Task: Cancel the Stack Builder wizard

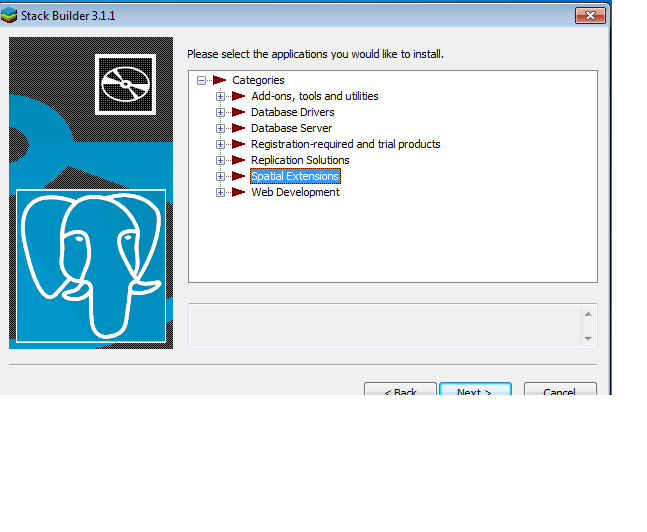Action: click(x=560, y=389)
